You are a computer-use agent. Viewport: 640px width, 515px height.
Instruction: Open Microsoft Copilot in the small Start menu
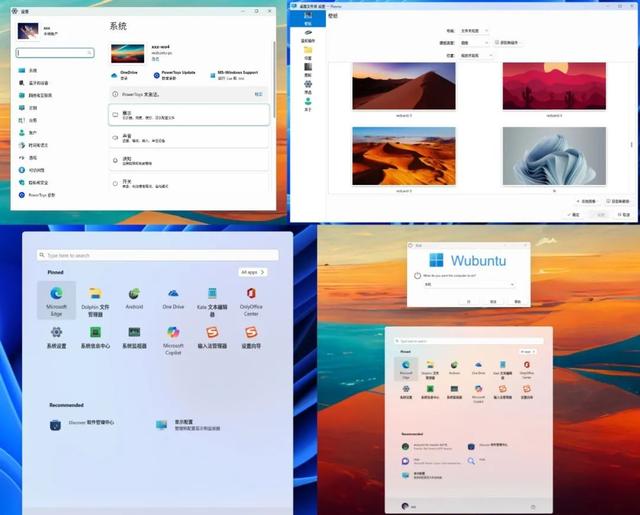[478, 393]
